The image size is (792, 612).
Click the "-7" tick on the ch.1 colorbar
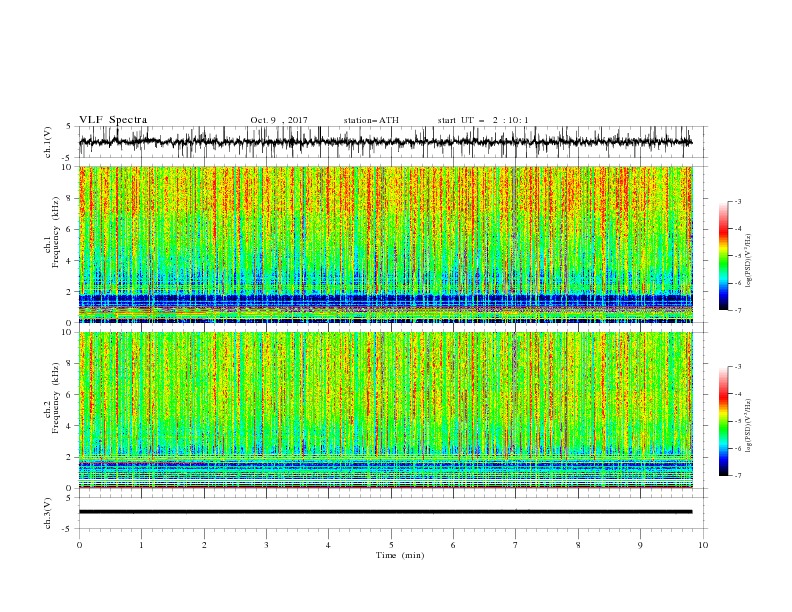click(x=737, y=310)
